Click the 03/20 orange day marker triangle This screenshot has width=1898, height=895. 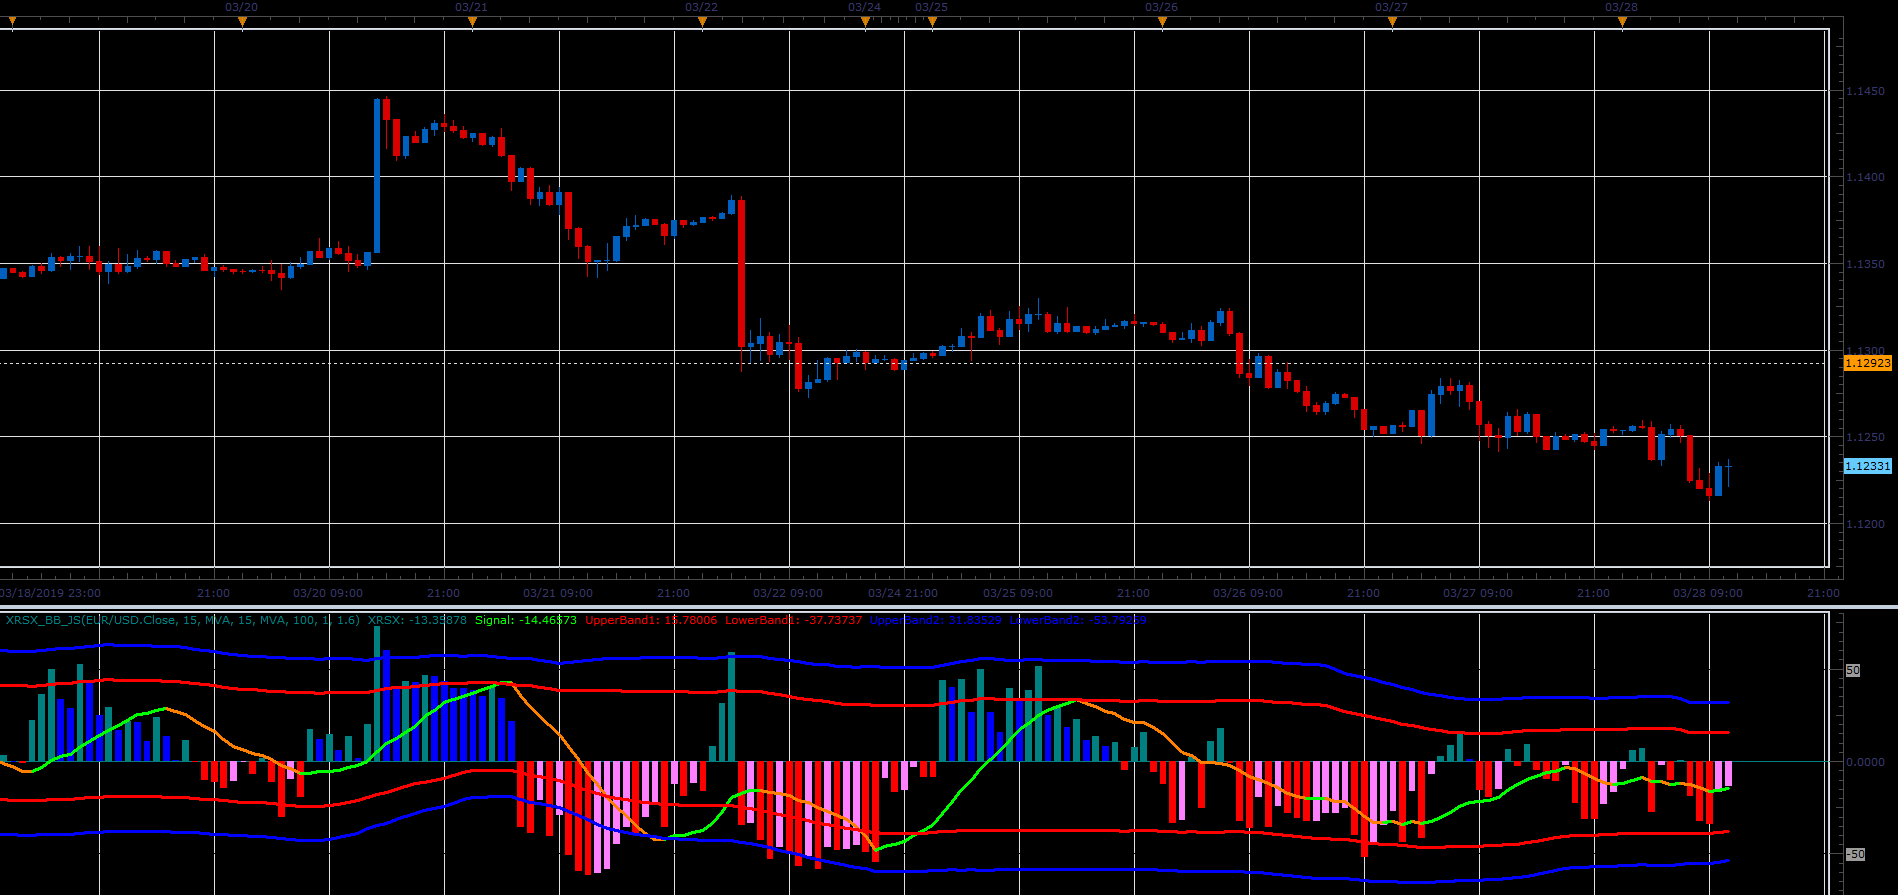click(242, 24)
